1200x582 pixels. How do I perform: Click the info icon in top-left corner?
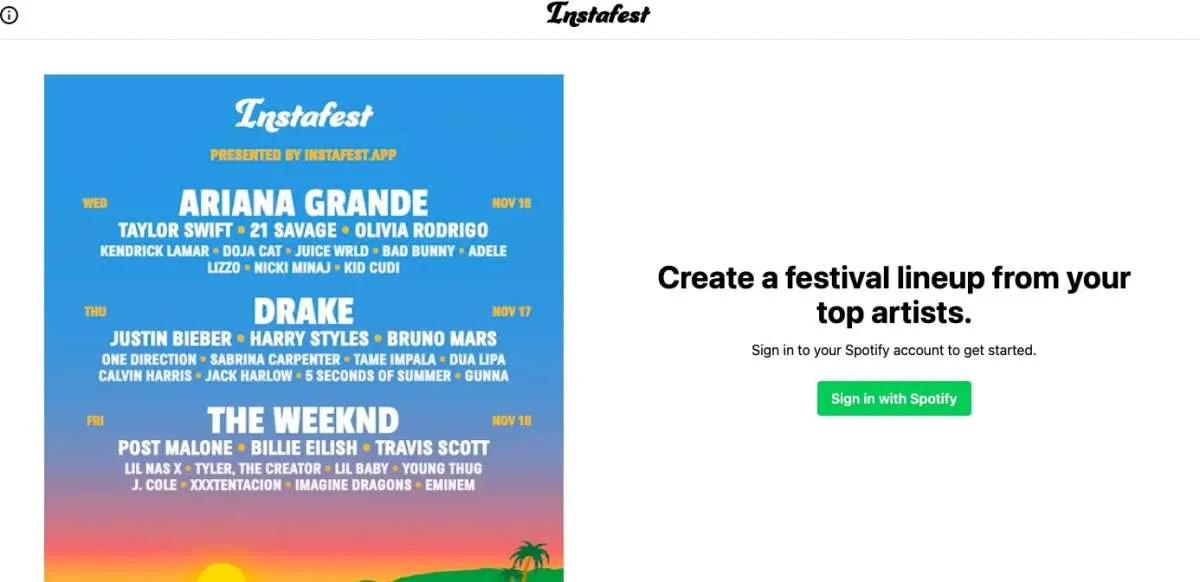tap(10, 15)
